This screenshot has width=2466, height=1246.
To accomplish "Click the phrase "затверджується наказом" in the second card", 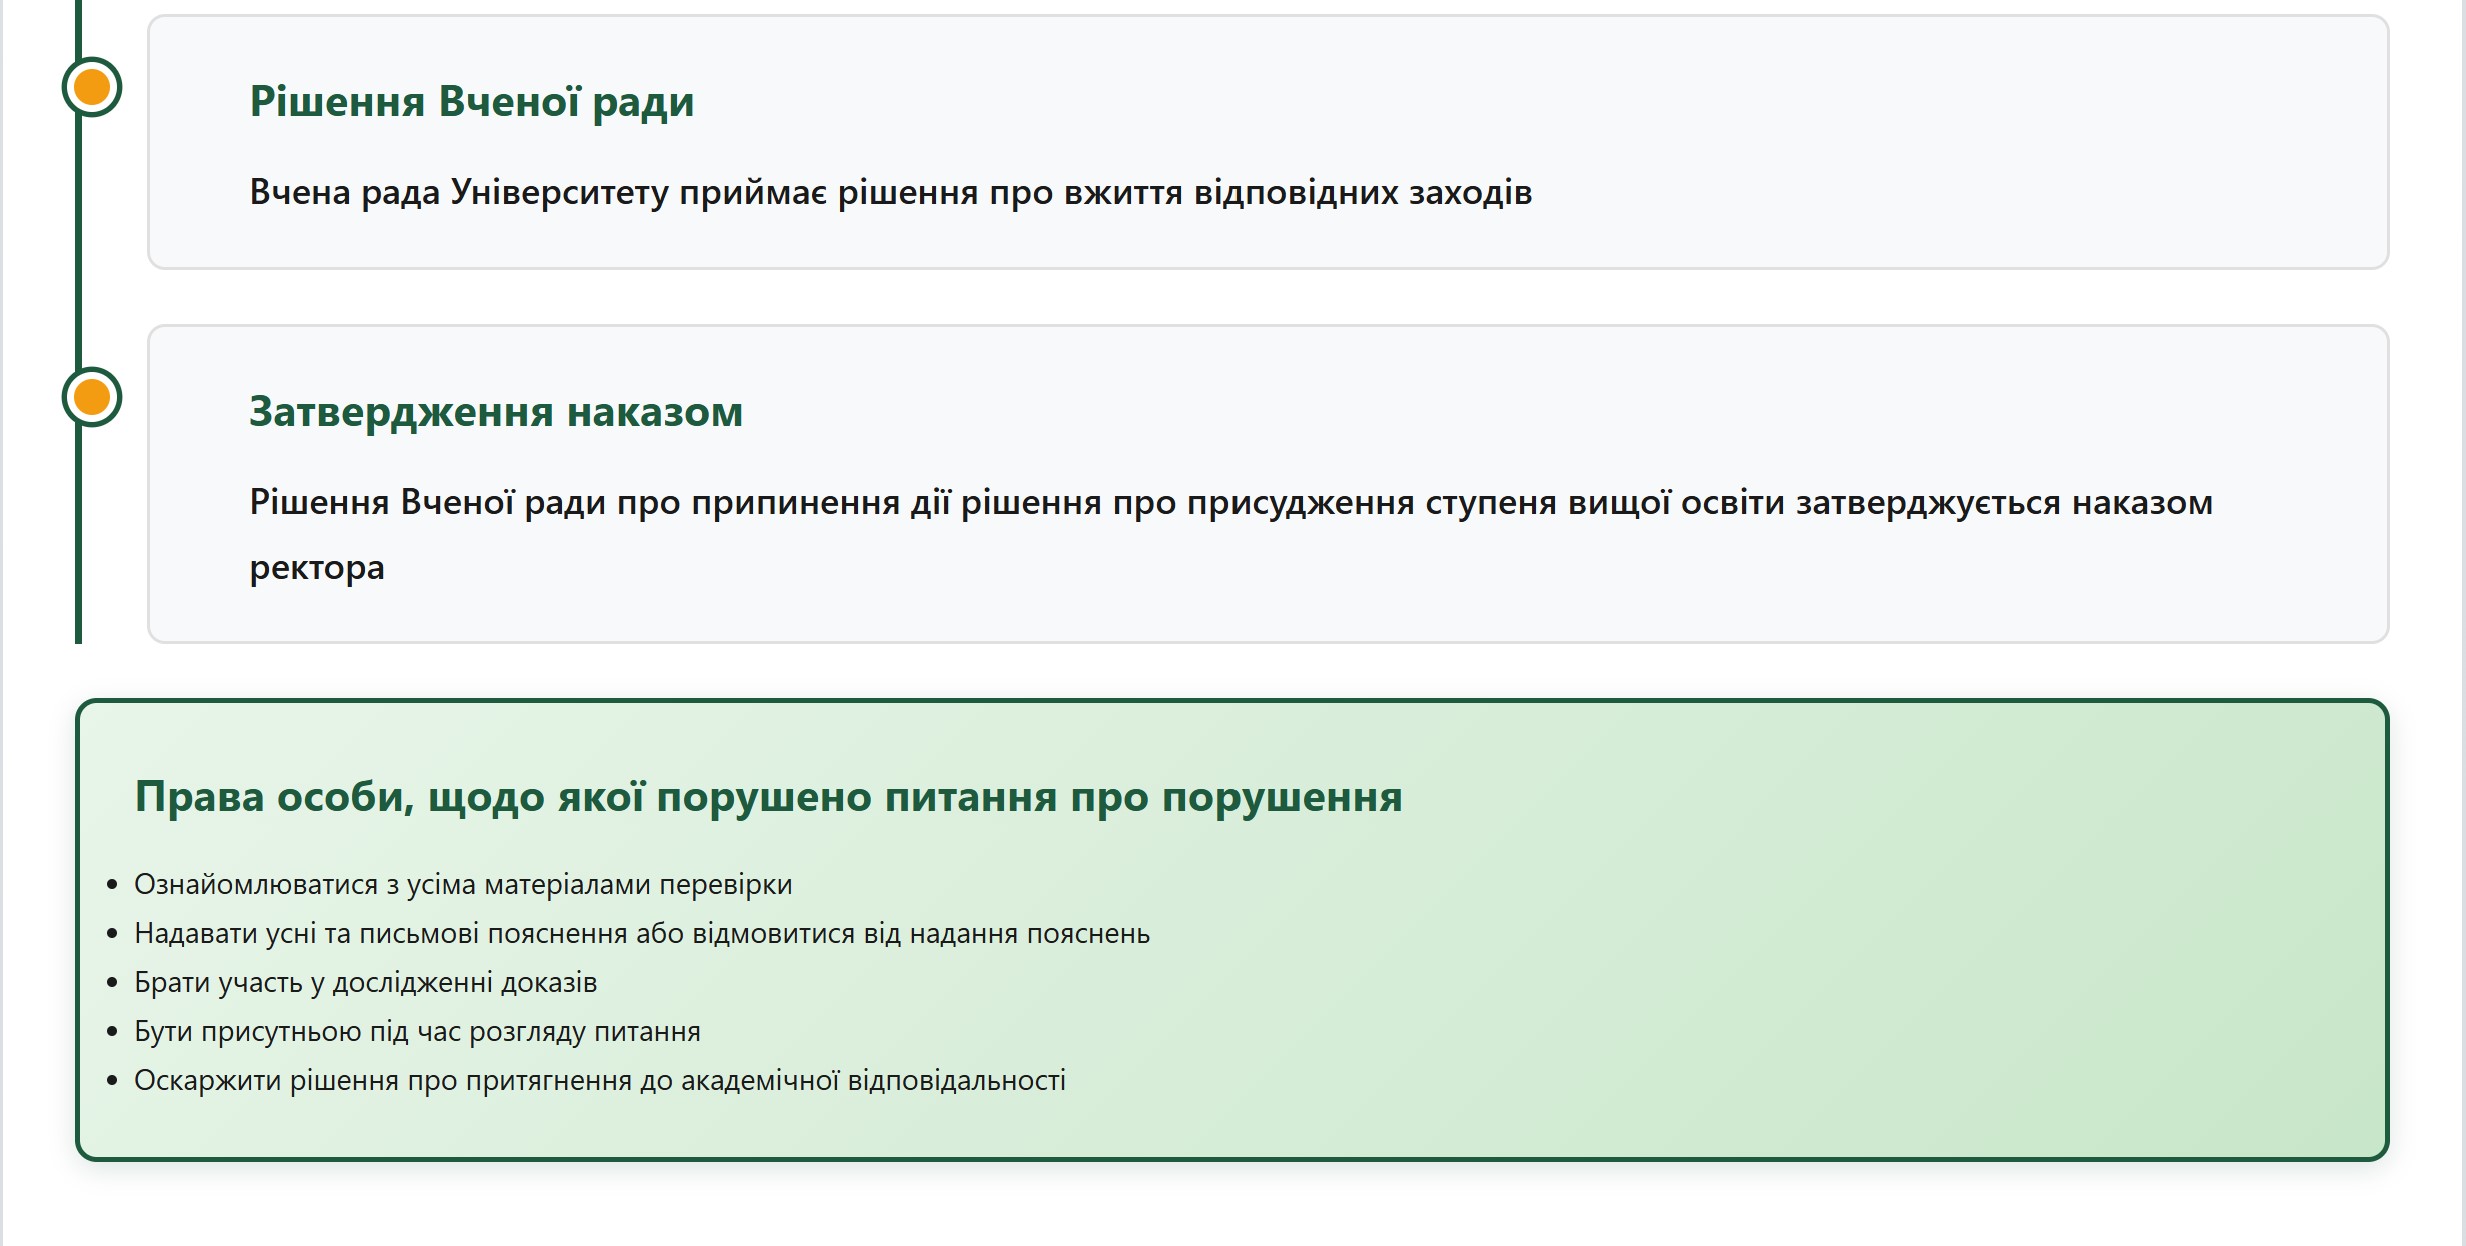I will pos(2003,502).
